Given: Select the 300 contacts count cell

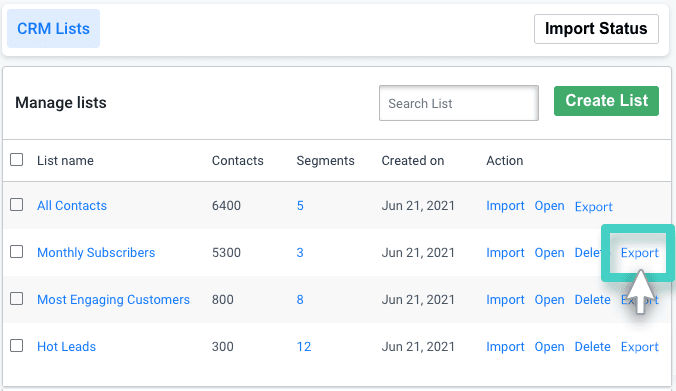Looking at the screenshot, I should [222, 347].
